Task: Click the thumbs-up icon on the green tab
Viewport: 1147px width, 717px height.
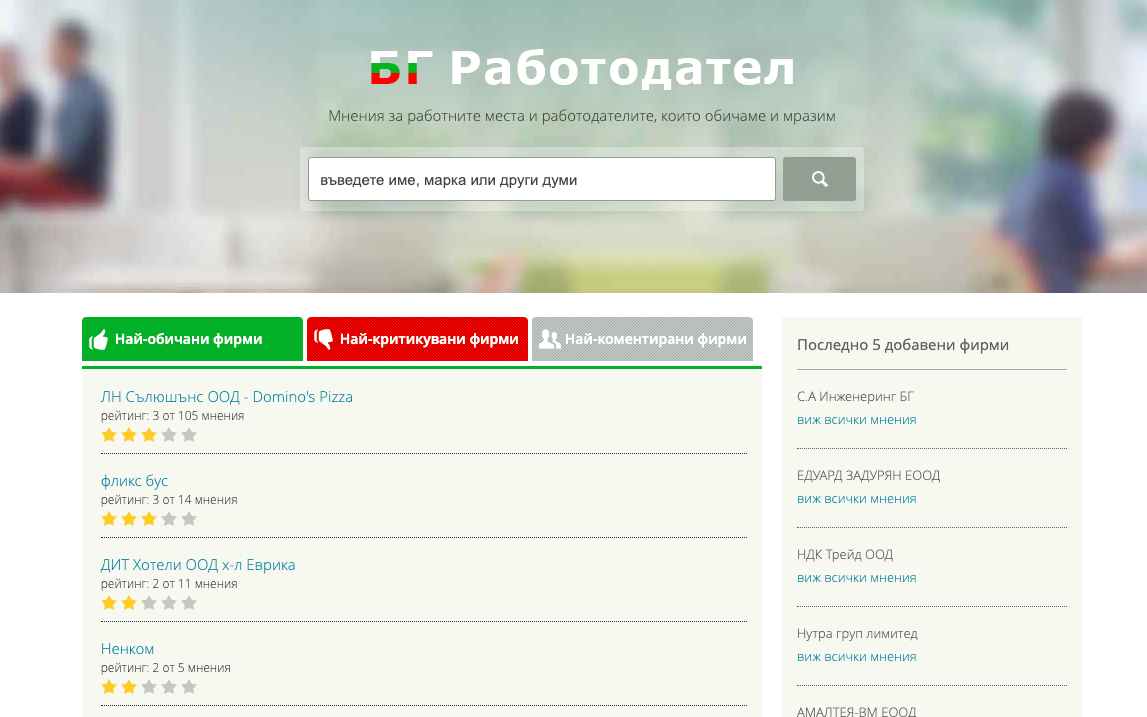Action: point(99,338)
